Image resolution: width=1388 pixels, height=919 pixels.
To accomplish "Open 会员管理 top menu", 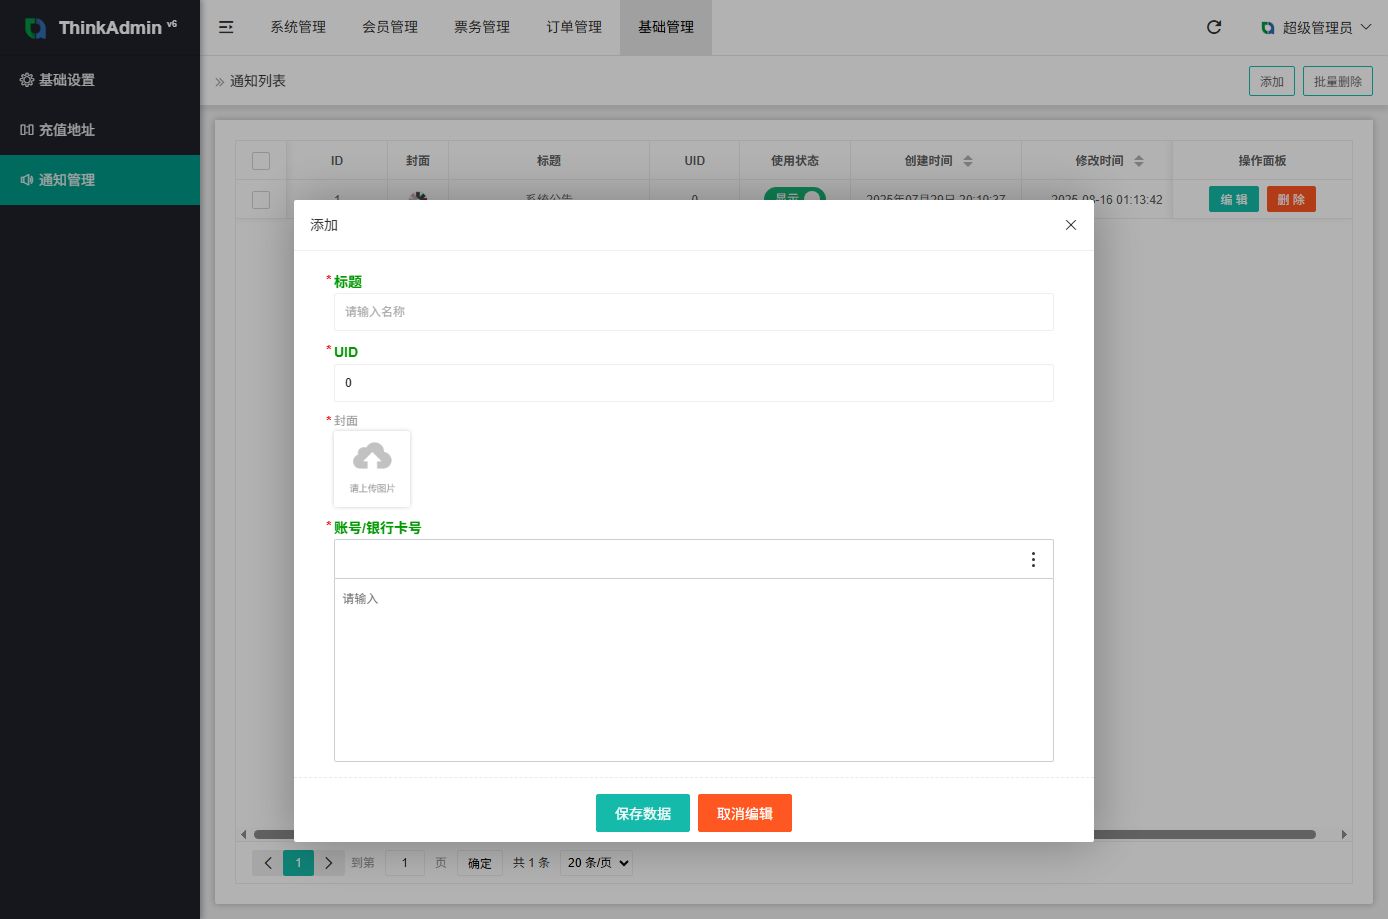I will (x=390, y=27).
